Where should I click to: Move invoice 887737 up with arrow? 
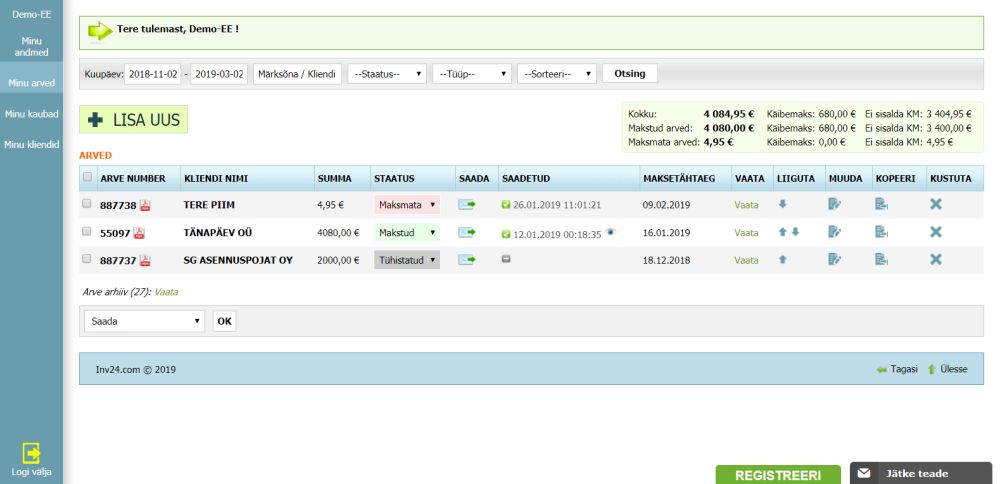click(783, 260)
